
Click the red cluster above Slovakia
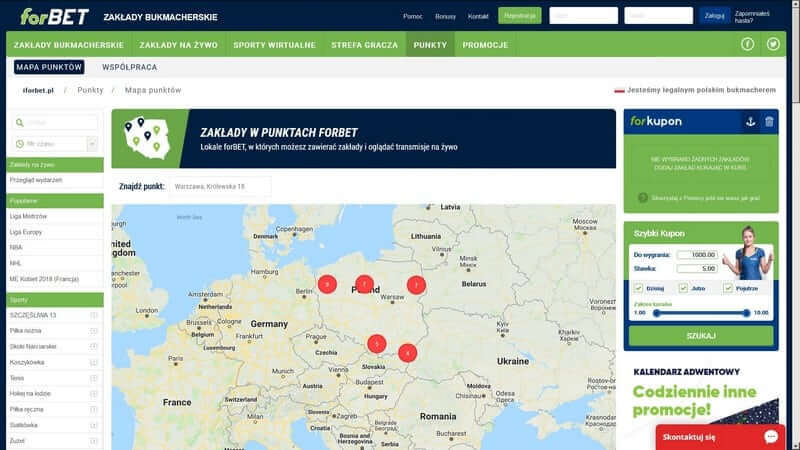click(x=407, y=353)
